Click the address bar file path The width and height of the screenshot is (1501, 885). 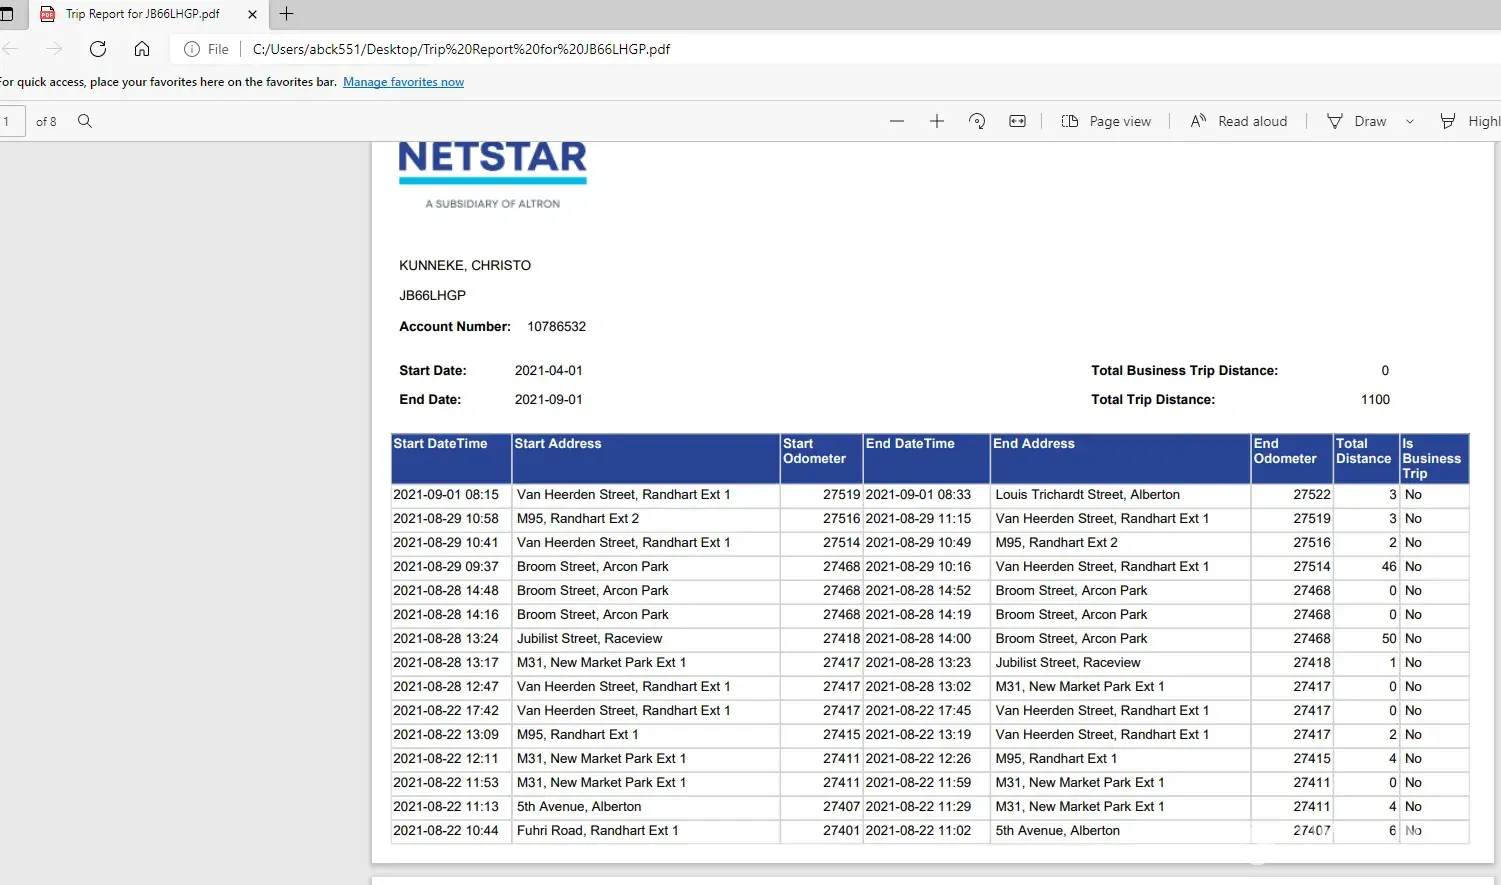[461, 49]
